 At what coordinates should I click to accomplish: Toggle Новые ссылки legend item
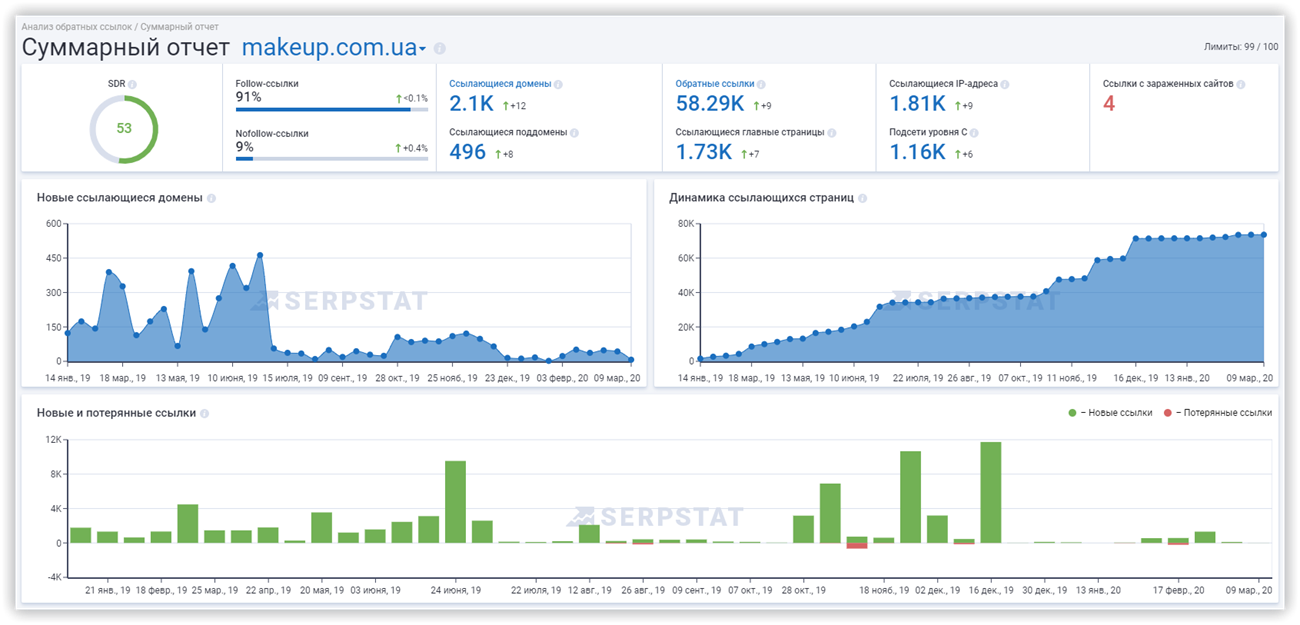(x=1110, y=413)
